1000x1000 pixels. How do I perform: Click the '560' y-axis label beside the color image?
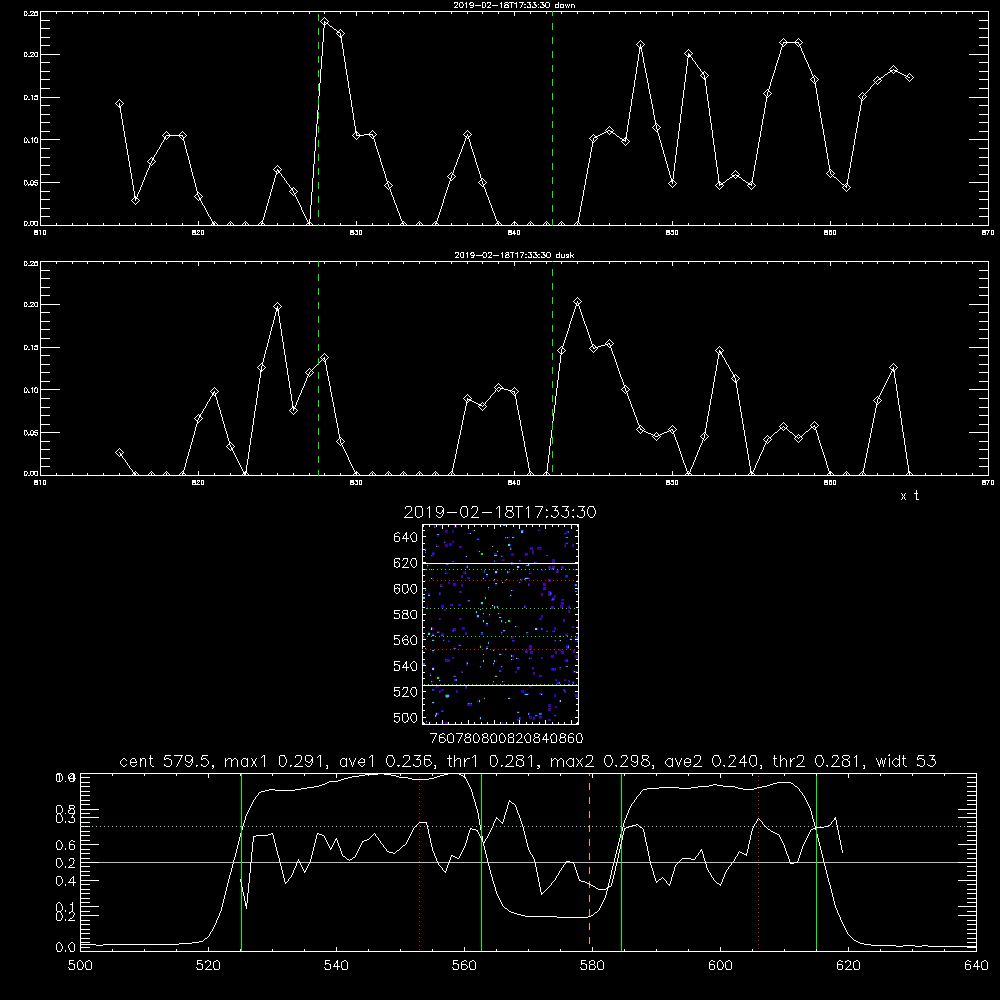pos(406,640)
